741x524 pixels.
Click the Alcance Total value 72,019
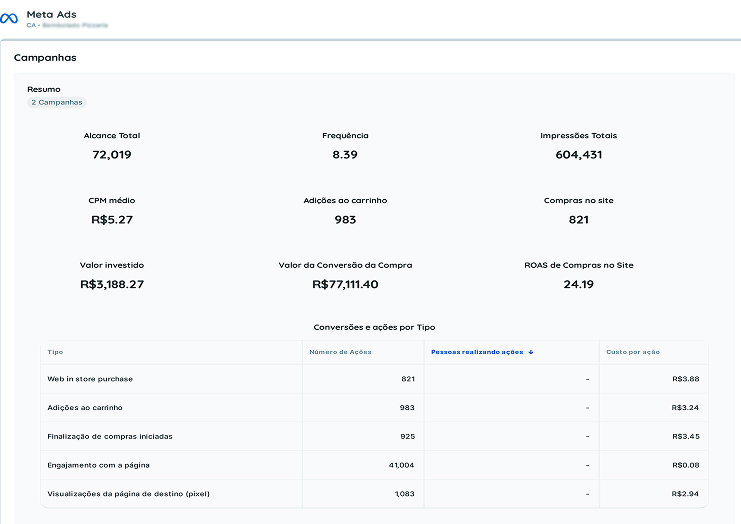point(112,155)
